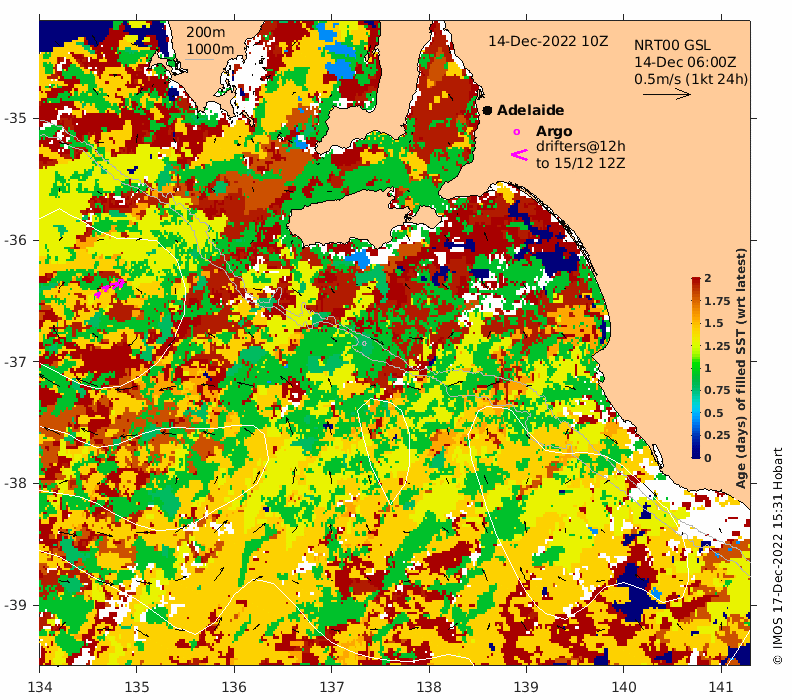Click the colorbar tick label '2'
Image resolution: width=792 pixels, height=700 pixels.
[708, 278]
